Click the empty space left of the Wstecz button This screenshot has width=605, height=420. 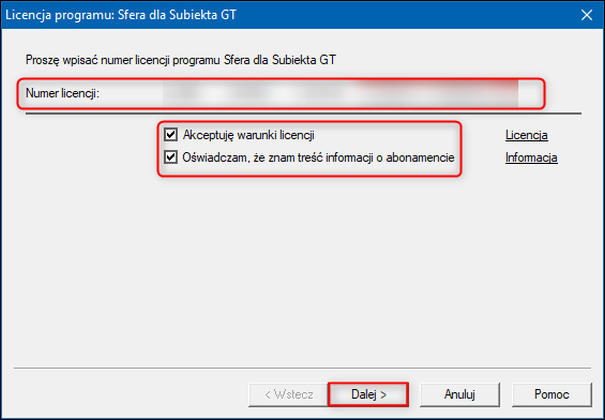click(130, 394)
